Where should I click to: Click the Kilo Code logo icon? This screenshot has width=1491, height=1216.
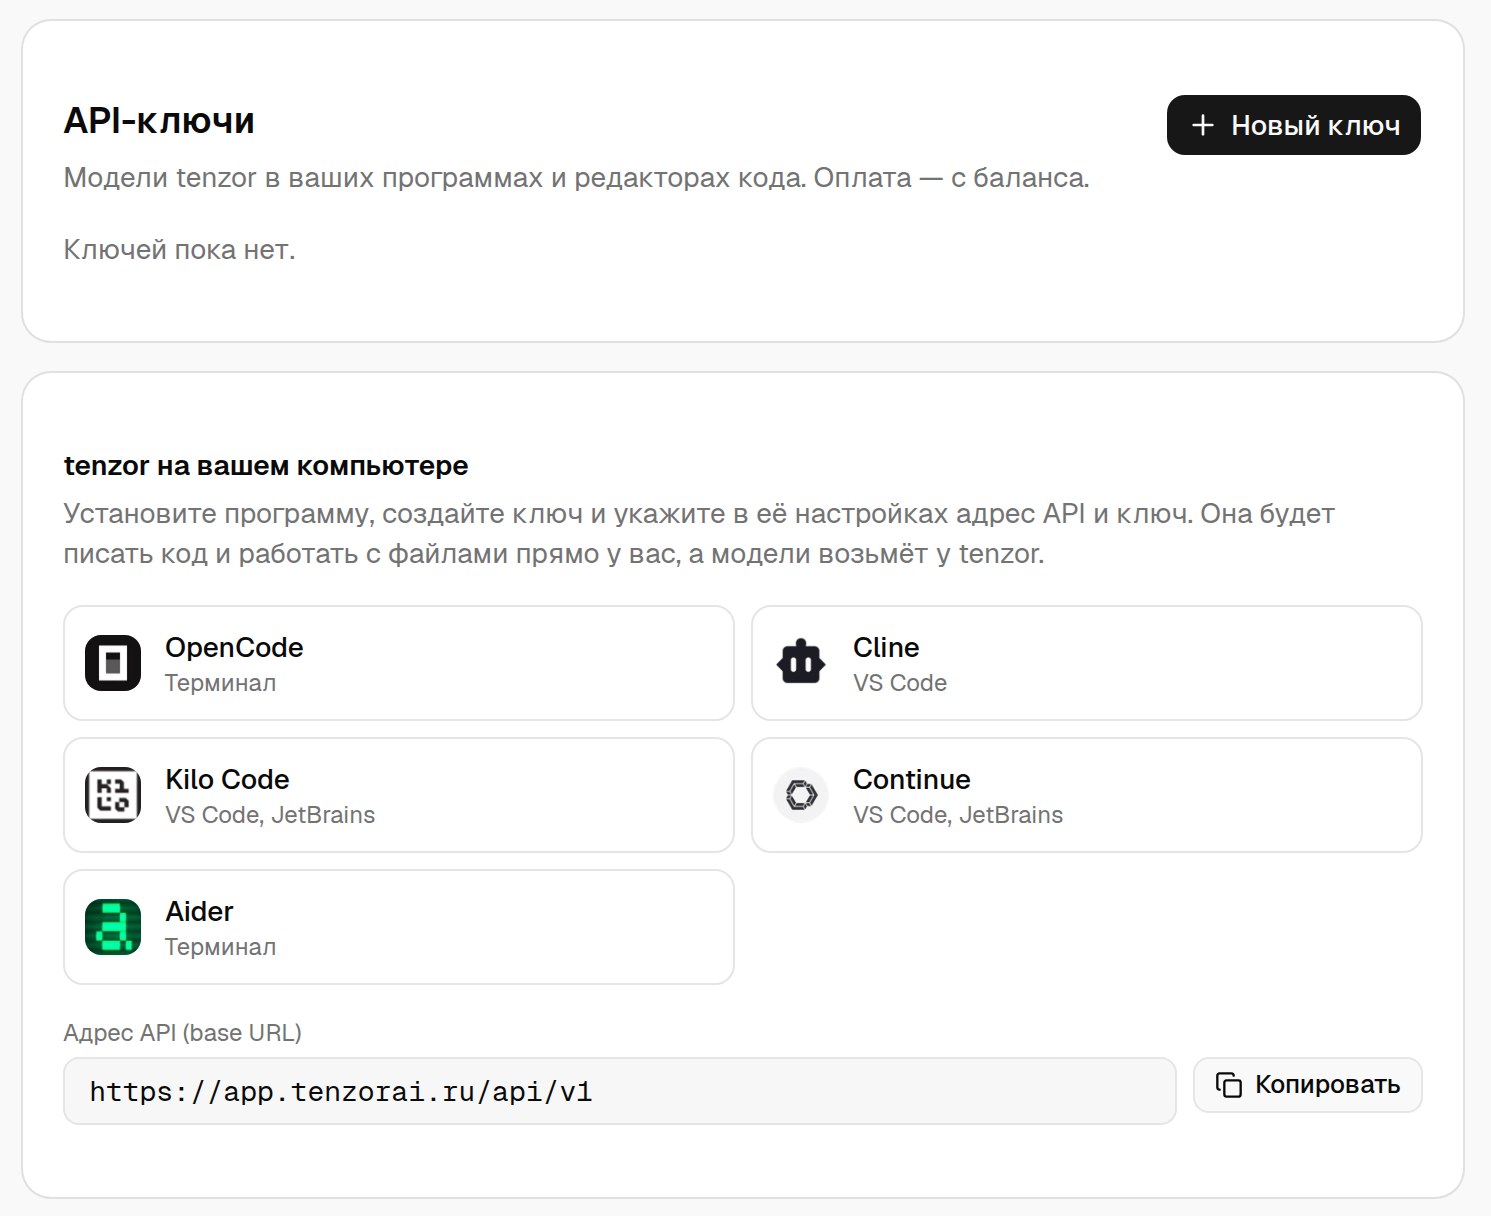coord(113,795)
